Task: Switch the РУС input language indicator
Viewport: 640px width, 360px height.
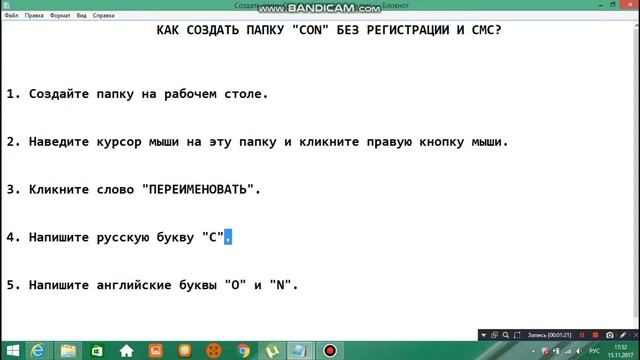Action: coord(595,351)
